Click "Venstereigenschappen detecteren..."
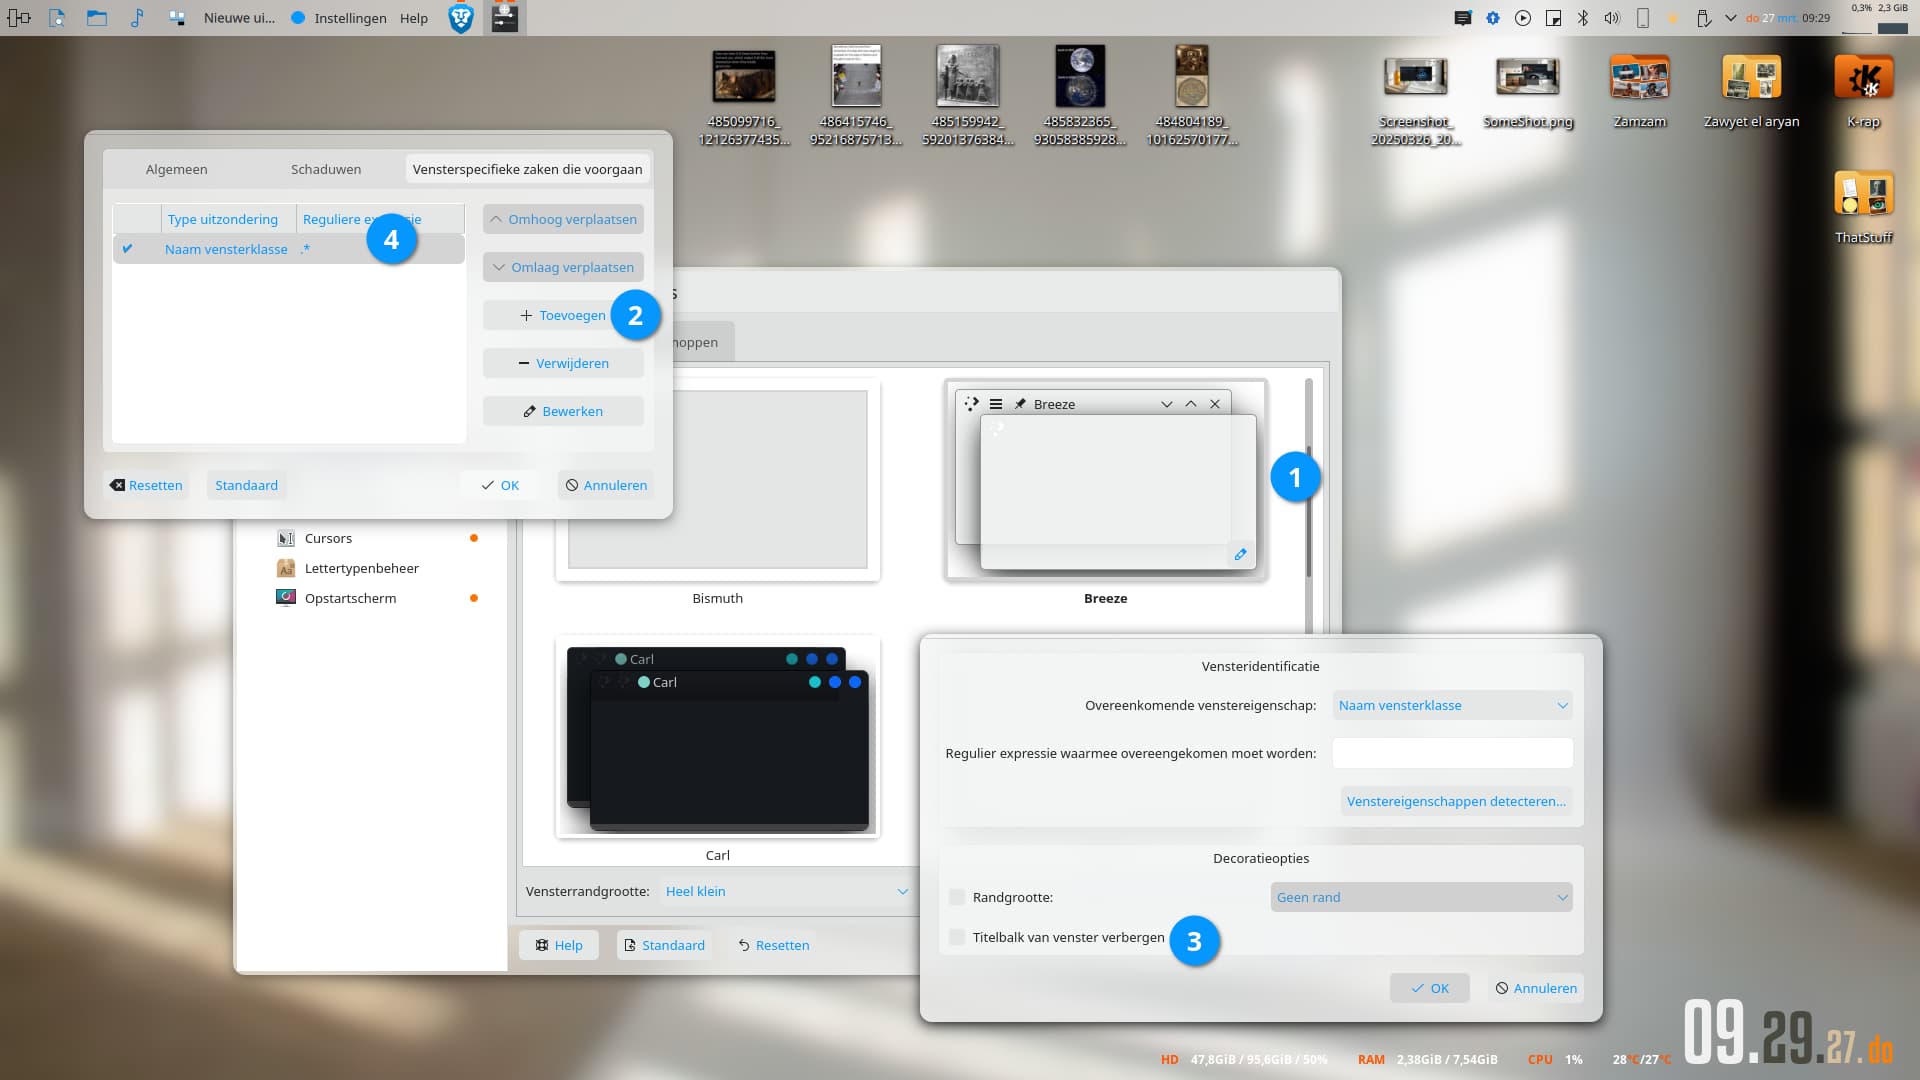This screenshot has width=1920, height=1080. [1456, 801]
